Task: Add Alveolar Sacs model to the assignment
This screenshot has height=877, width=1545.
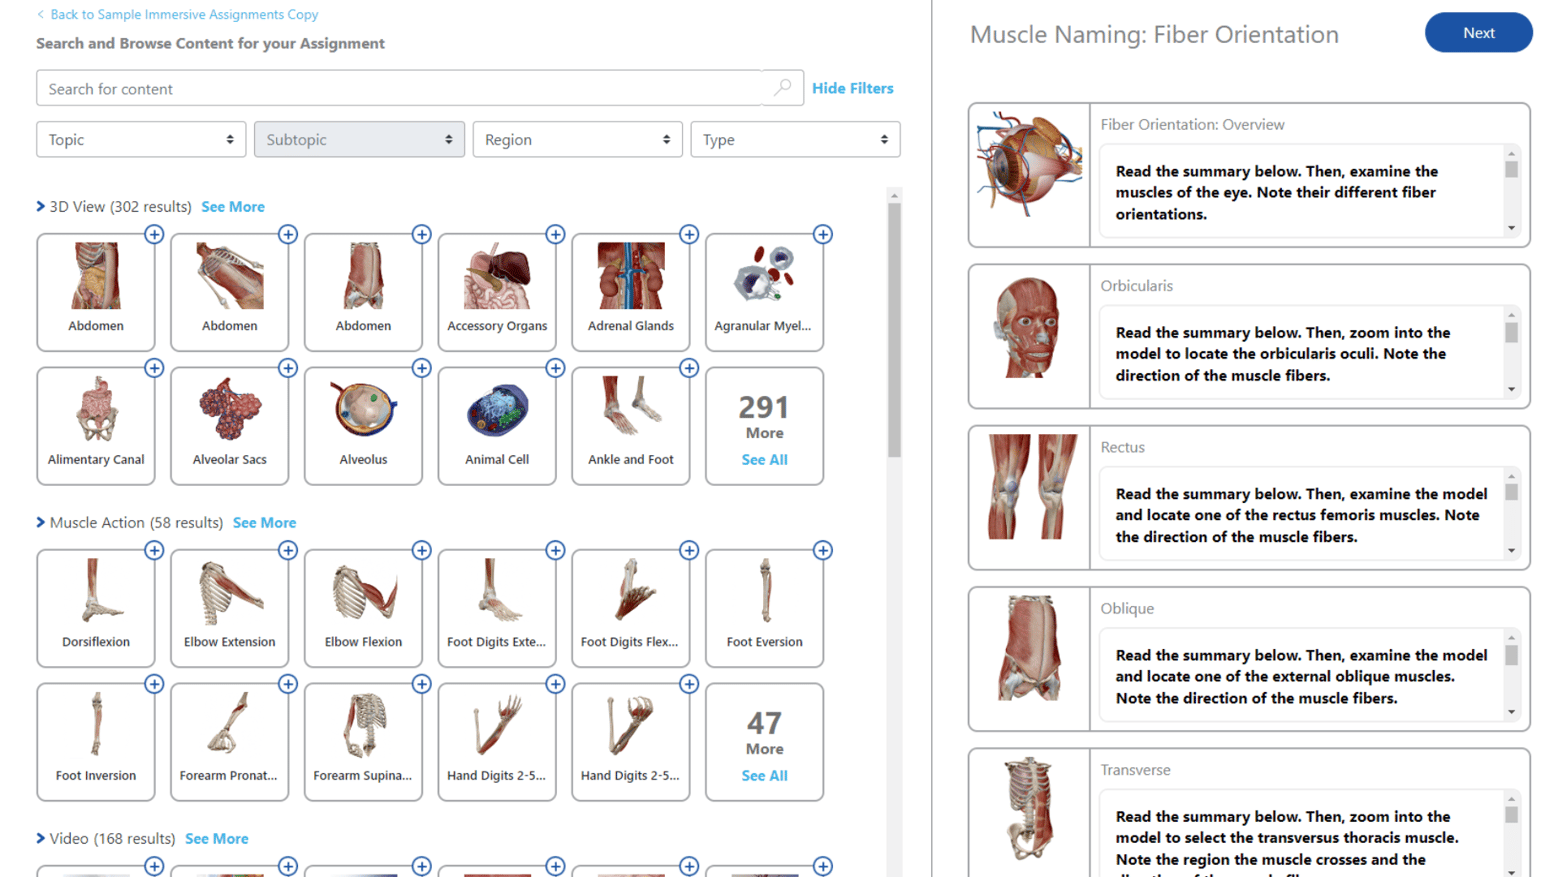Action: [x=288, y=368]
